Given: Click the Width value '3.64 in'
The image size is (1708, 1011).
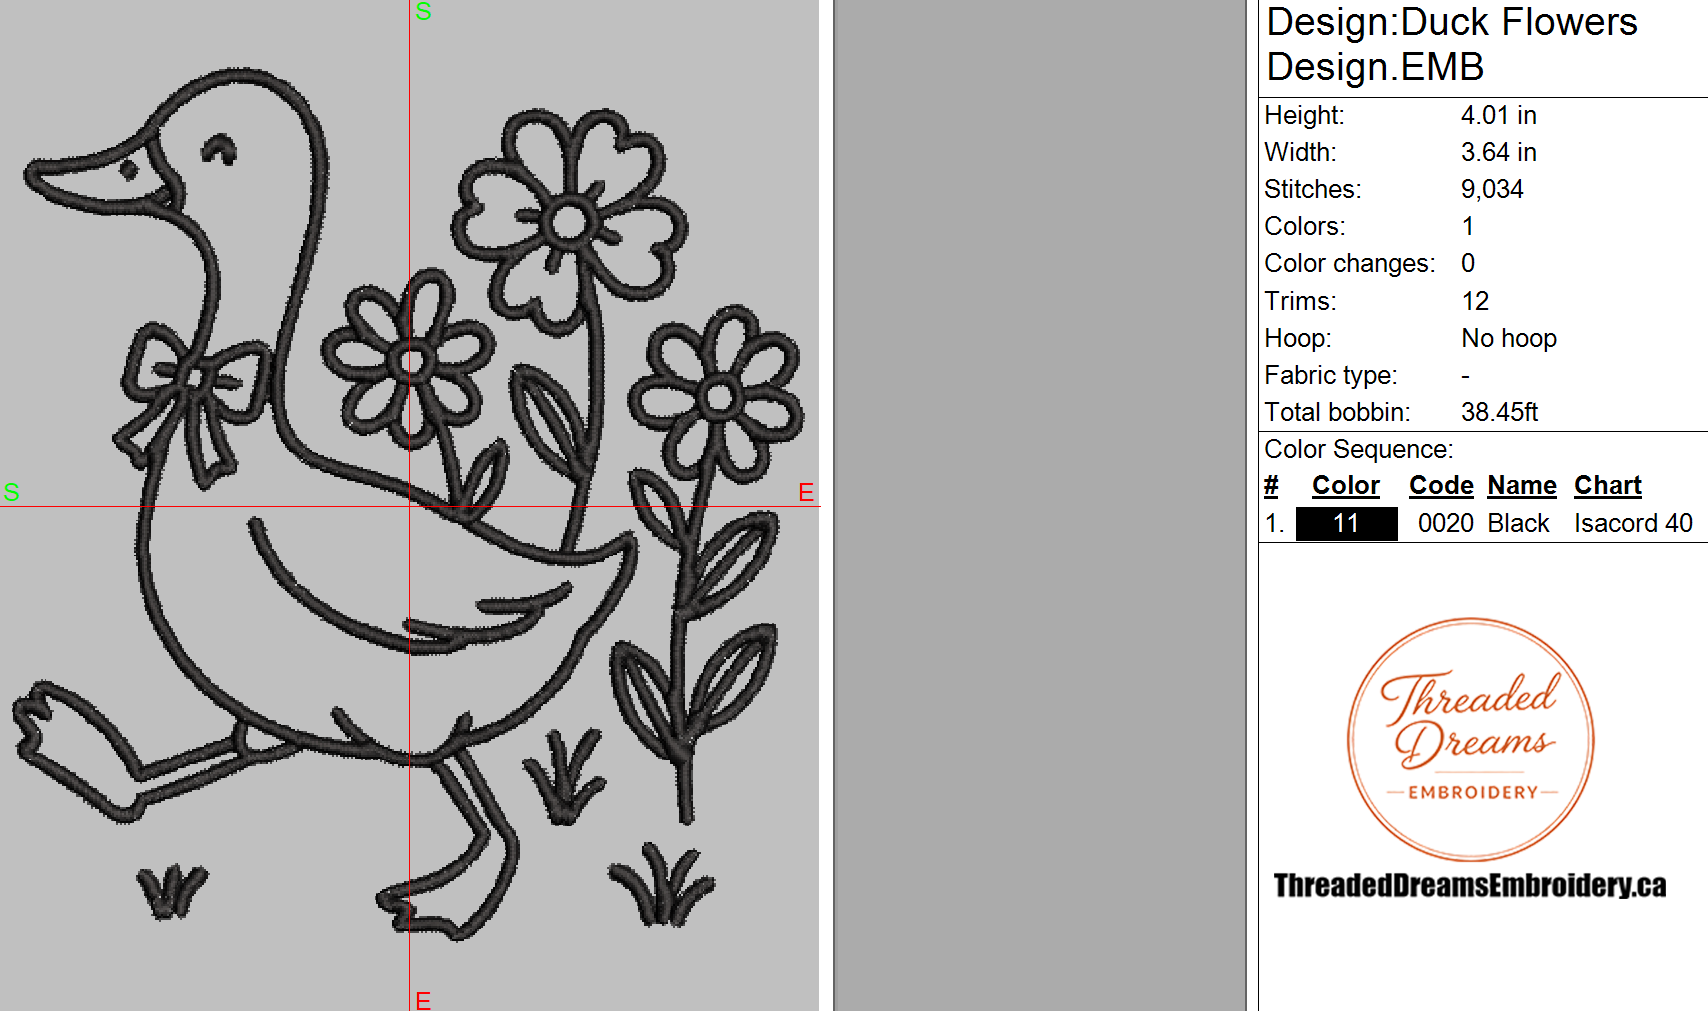Looking at the screenshot, I should 1498,152.
